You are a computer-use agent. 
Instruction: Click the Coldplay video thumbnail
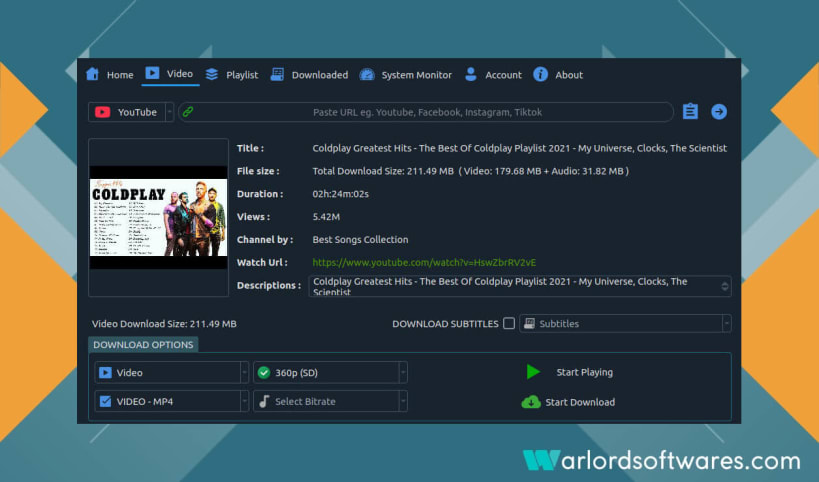(158, 217)
